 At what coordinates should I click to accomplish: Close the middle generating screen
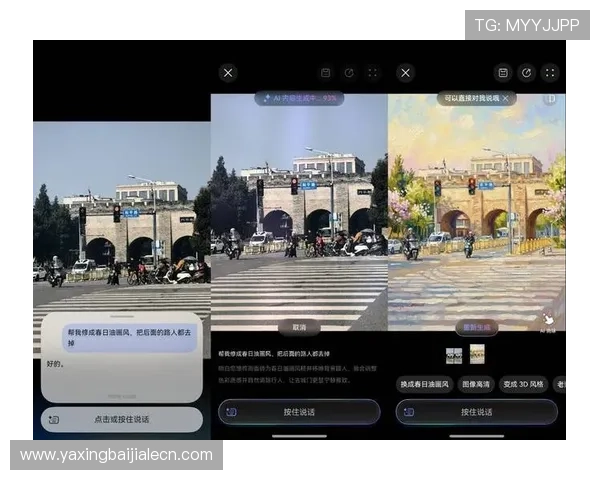(x=228, y=73)
